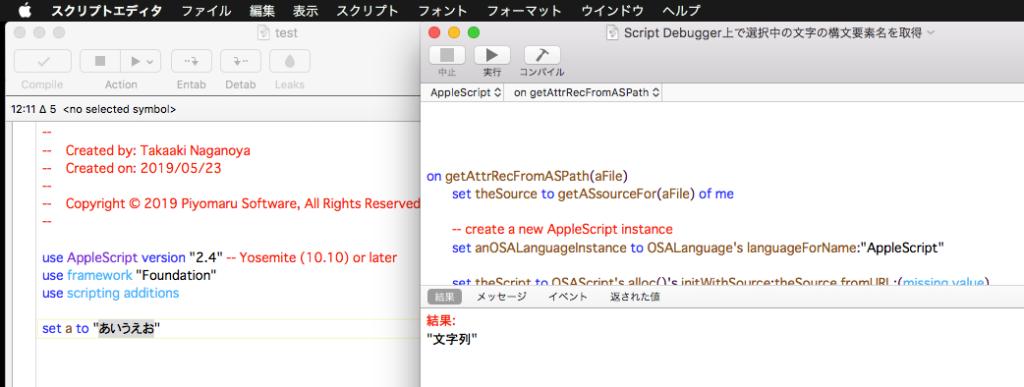1024x387 pixels.
Task: Click the 実行 run button
Action: click(492, 55)
